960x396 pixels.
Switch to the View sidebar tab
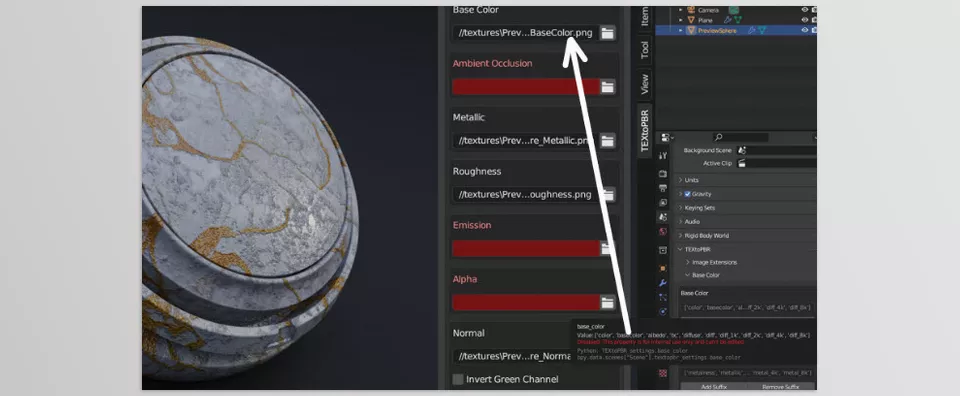pos(645,84)
